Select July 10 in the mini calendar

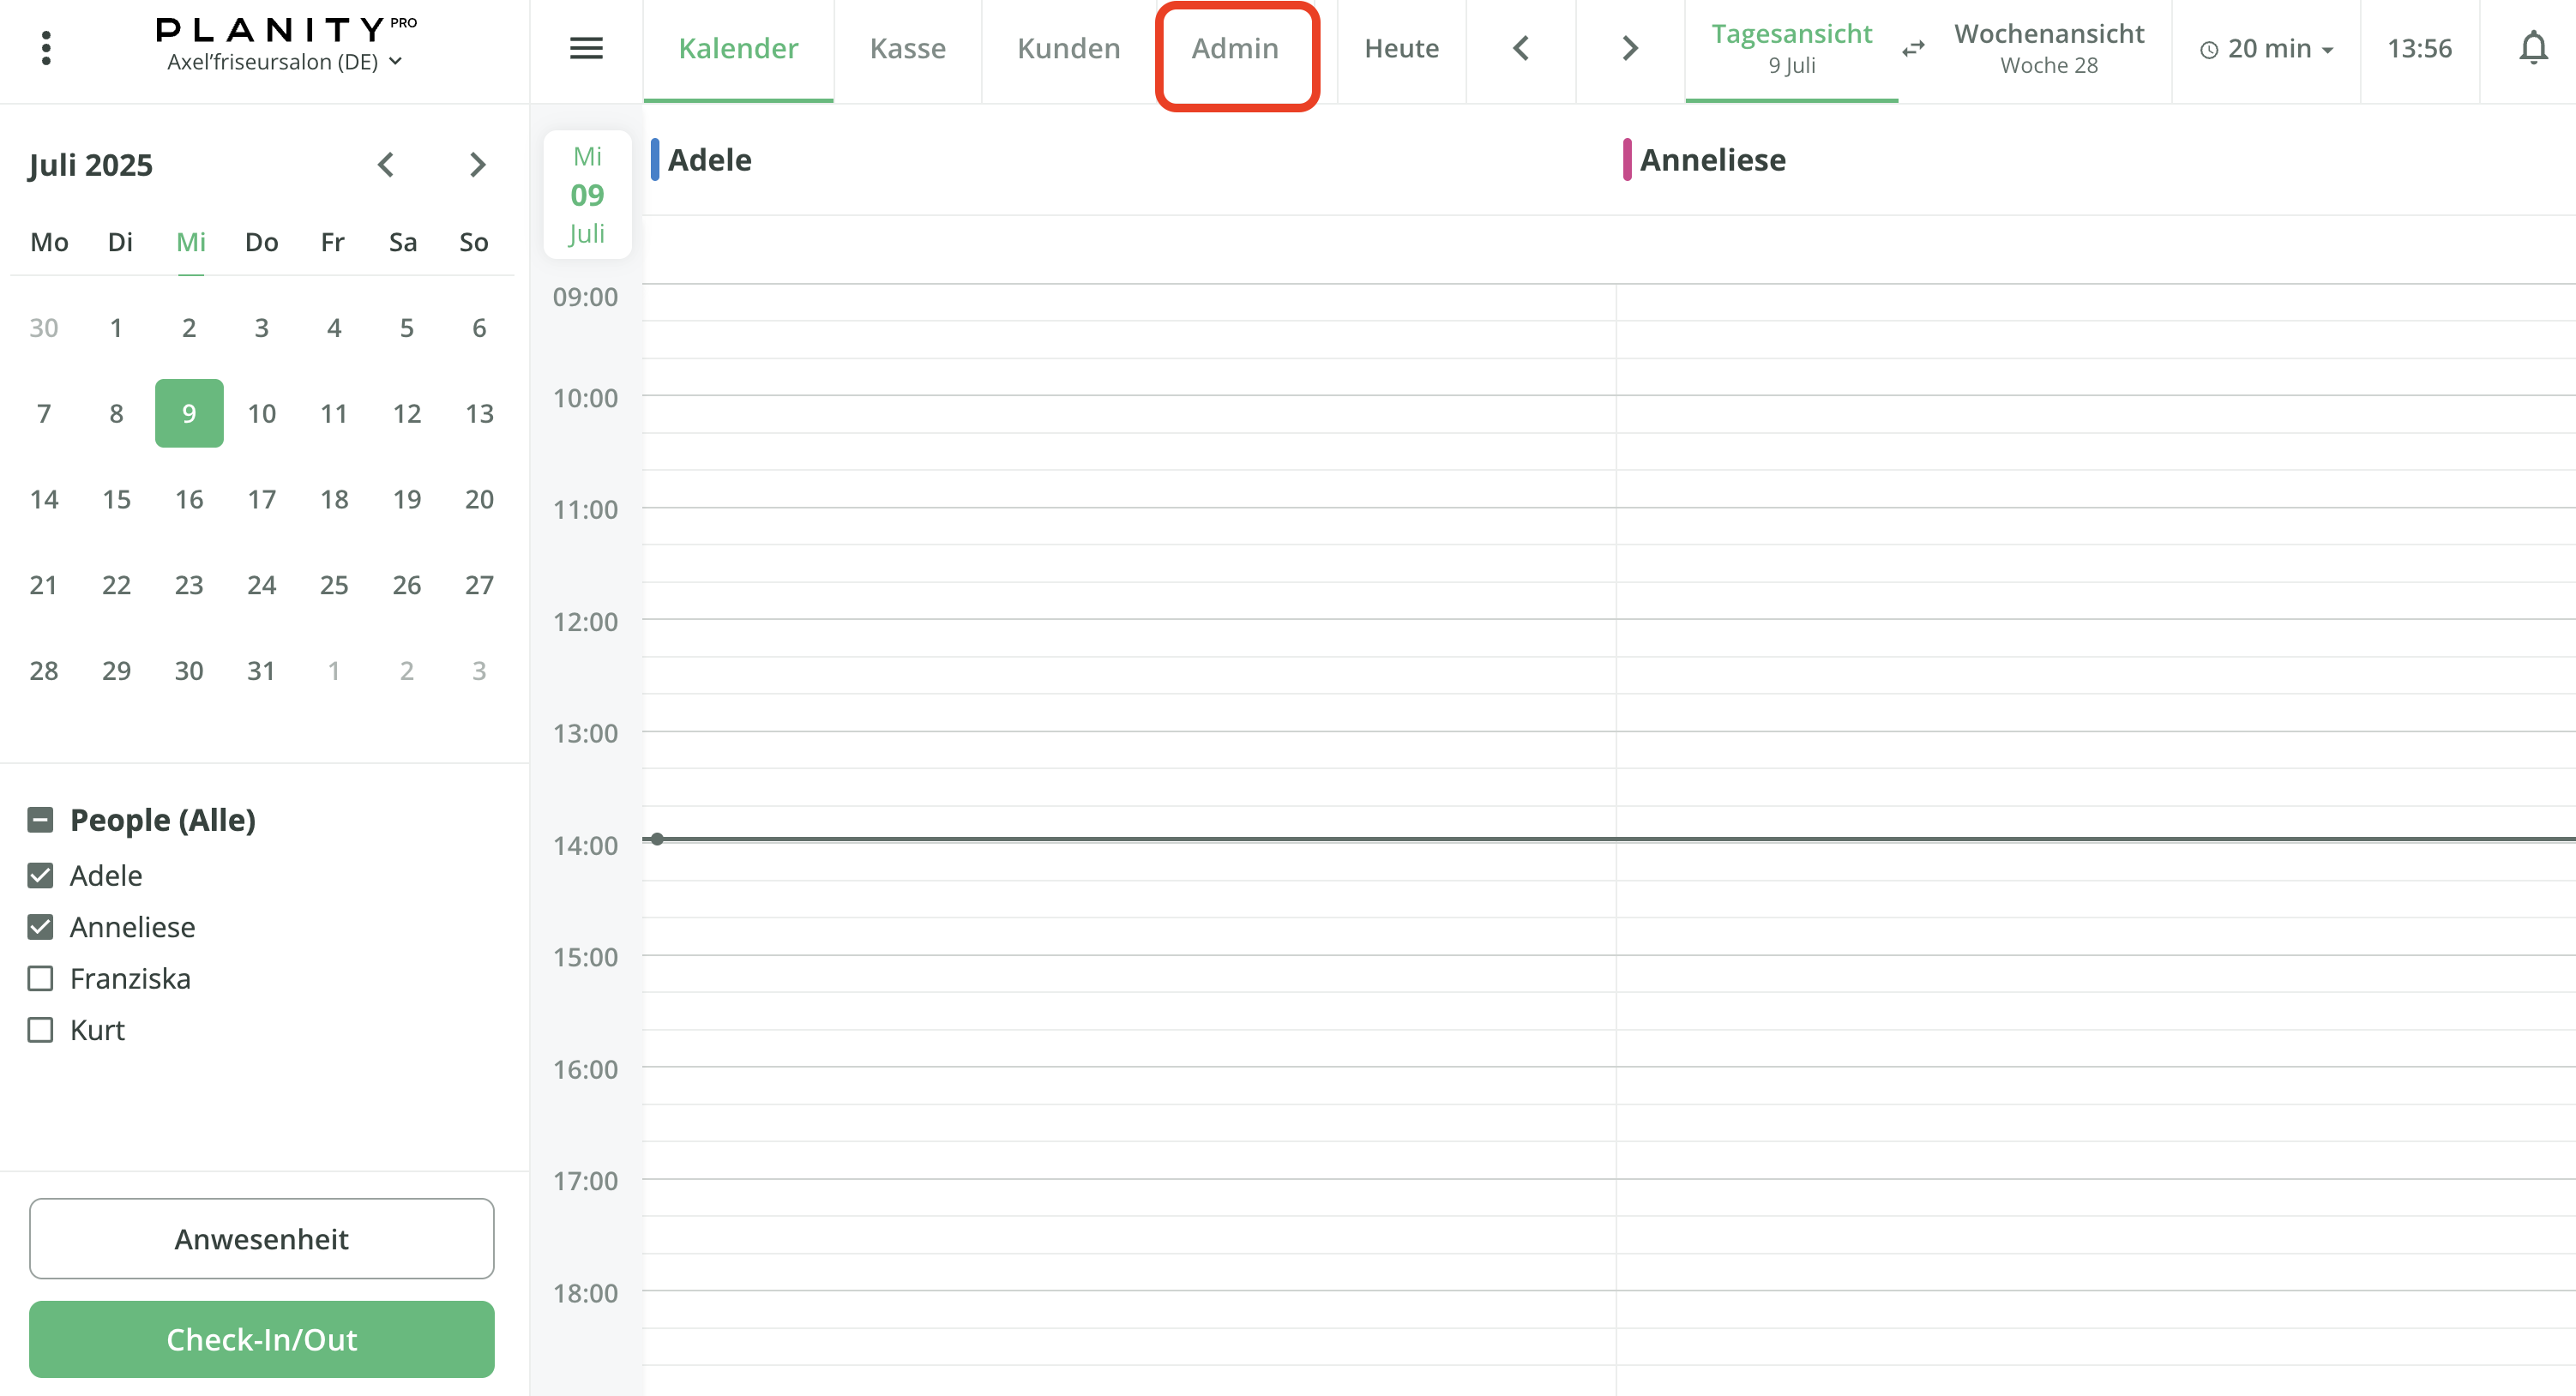click(x=261, y=413)
